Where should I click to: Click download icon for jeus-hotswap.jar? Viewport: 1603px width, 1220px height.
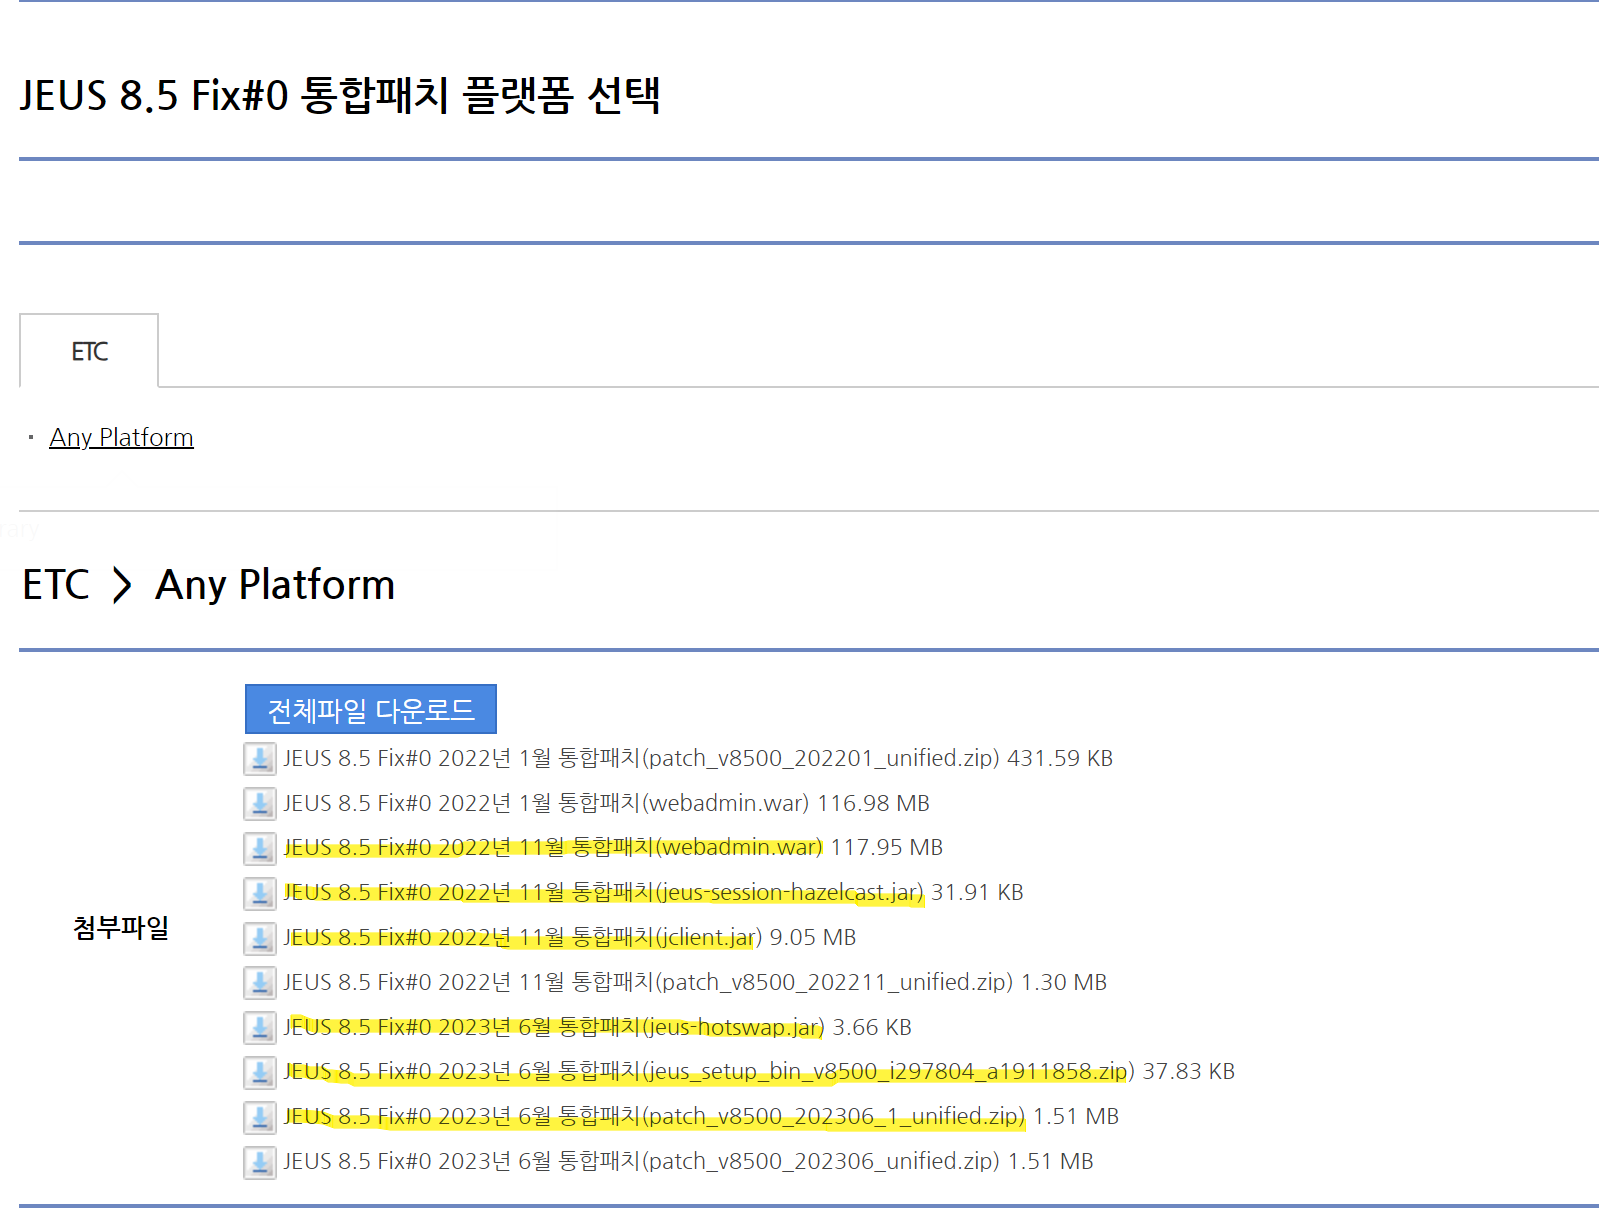click(260, 1028)
